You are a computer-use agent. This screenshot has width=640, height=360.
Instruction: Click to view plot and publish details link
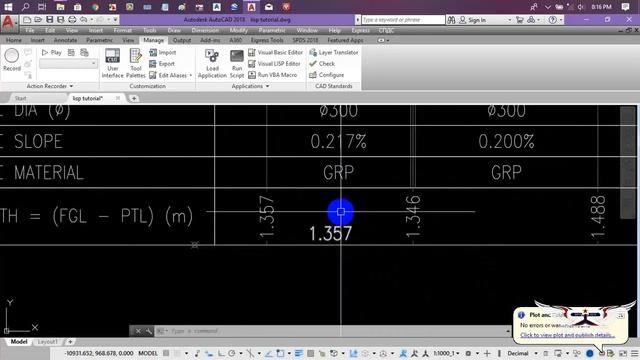pyautogui.click(x=567, y=335)
